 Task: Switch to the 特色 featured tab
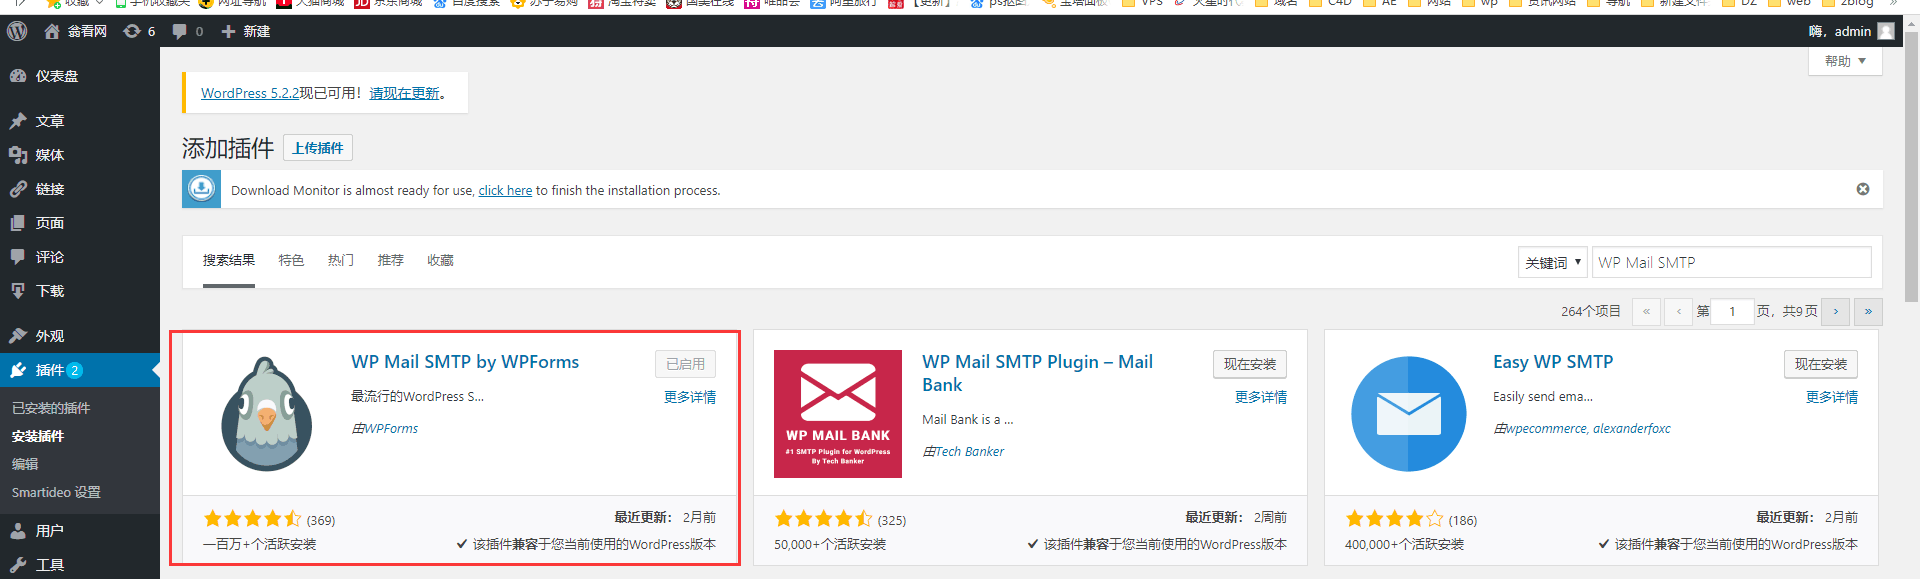[291, 260]
